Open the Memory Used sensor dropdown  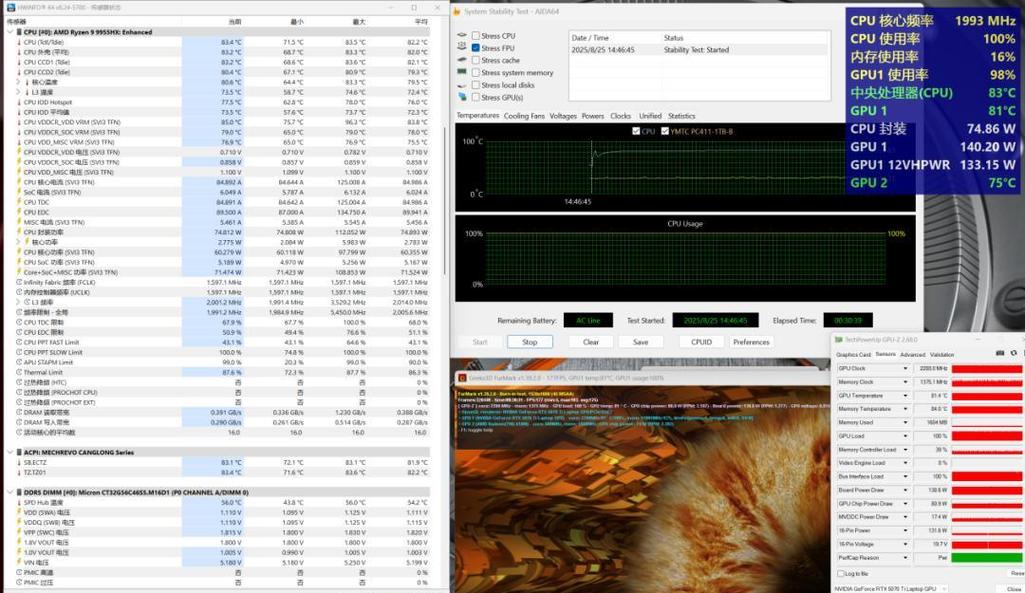pos(905,422)
